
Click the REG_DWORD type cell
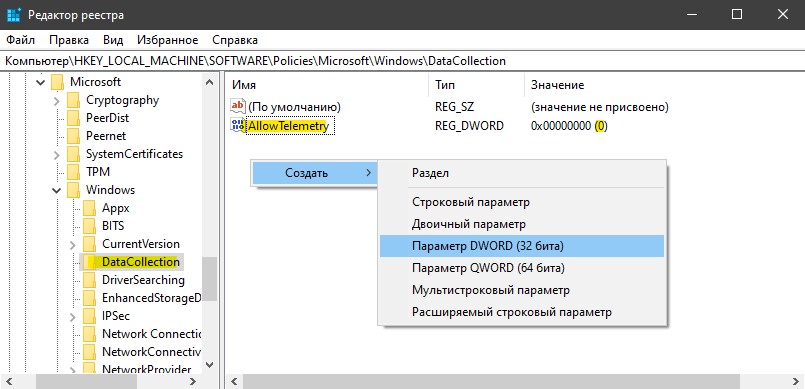click(x=469, y=126)
